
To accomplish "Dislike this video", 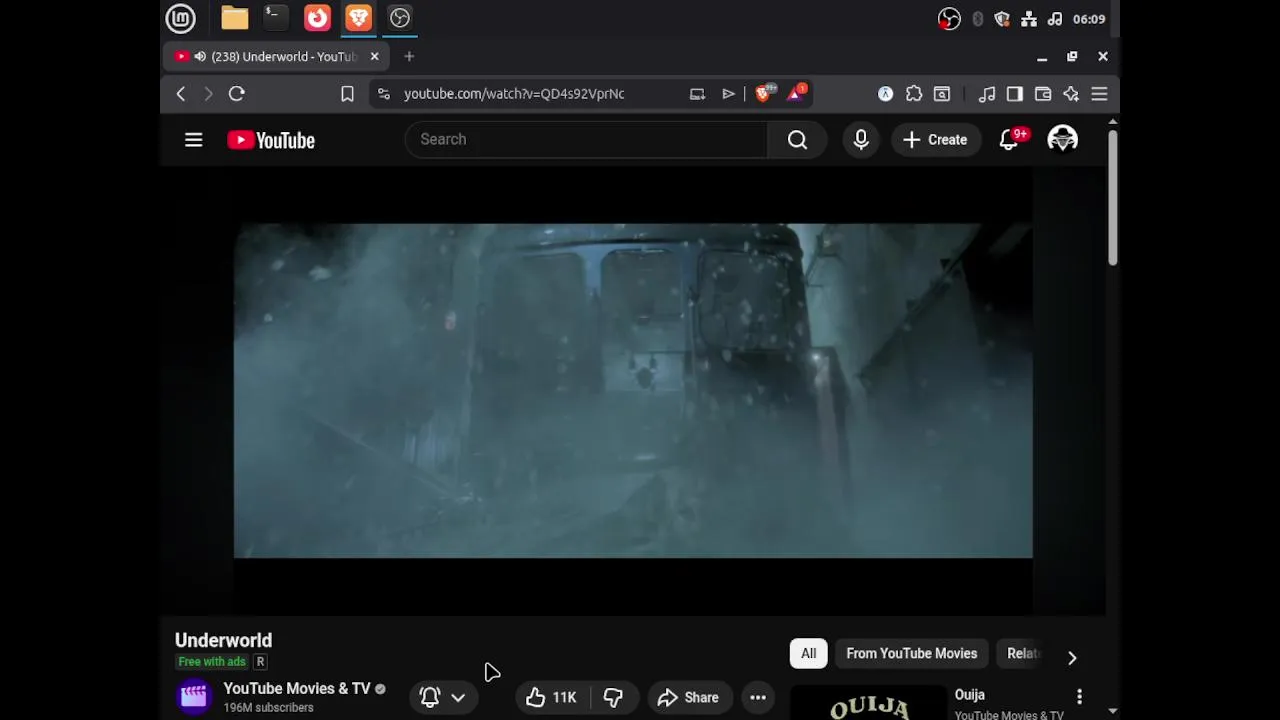I will tap(614, 698).
